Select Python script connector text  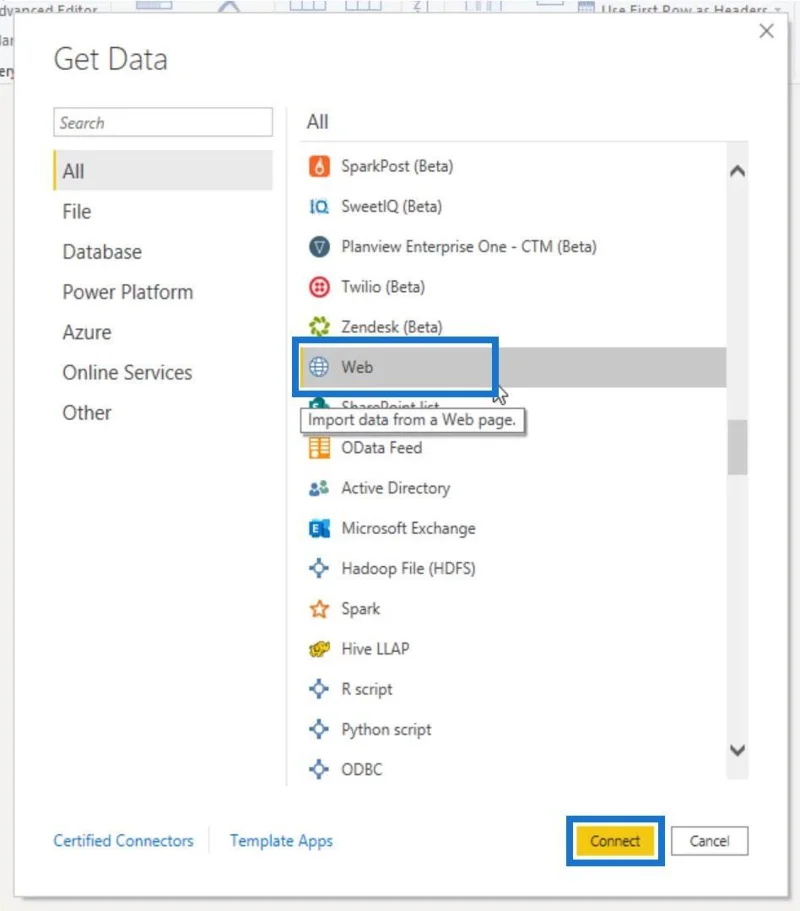(x=386, y=730)
